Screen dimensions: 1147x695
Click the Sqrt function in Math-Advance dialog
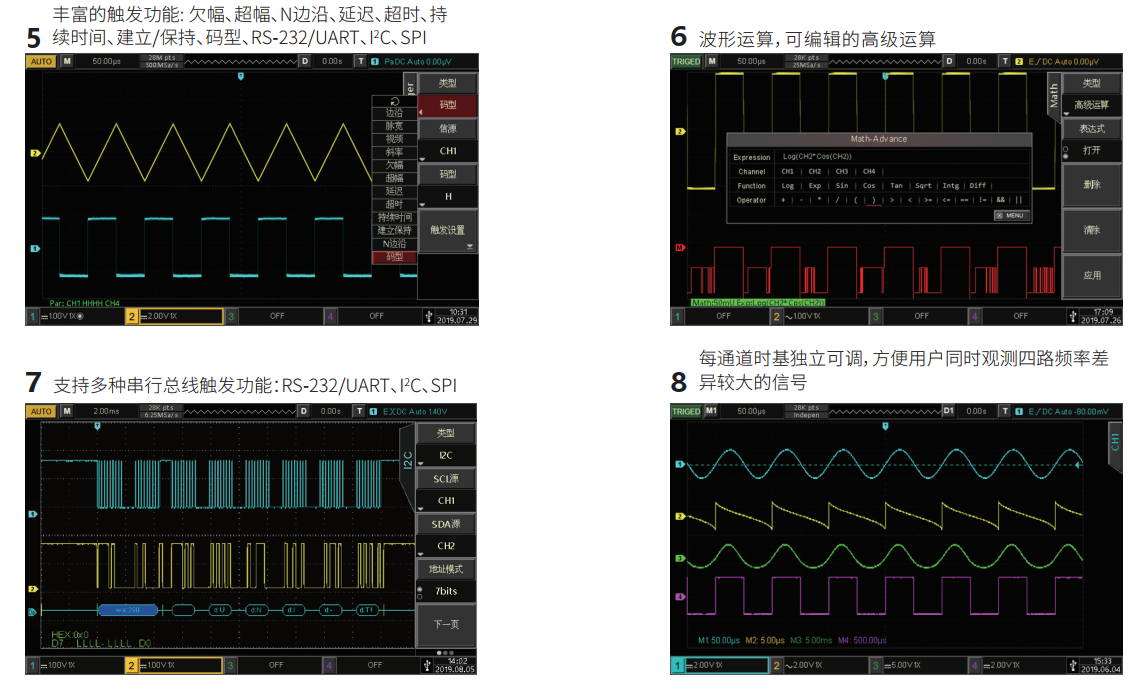click(923, 185)
